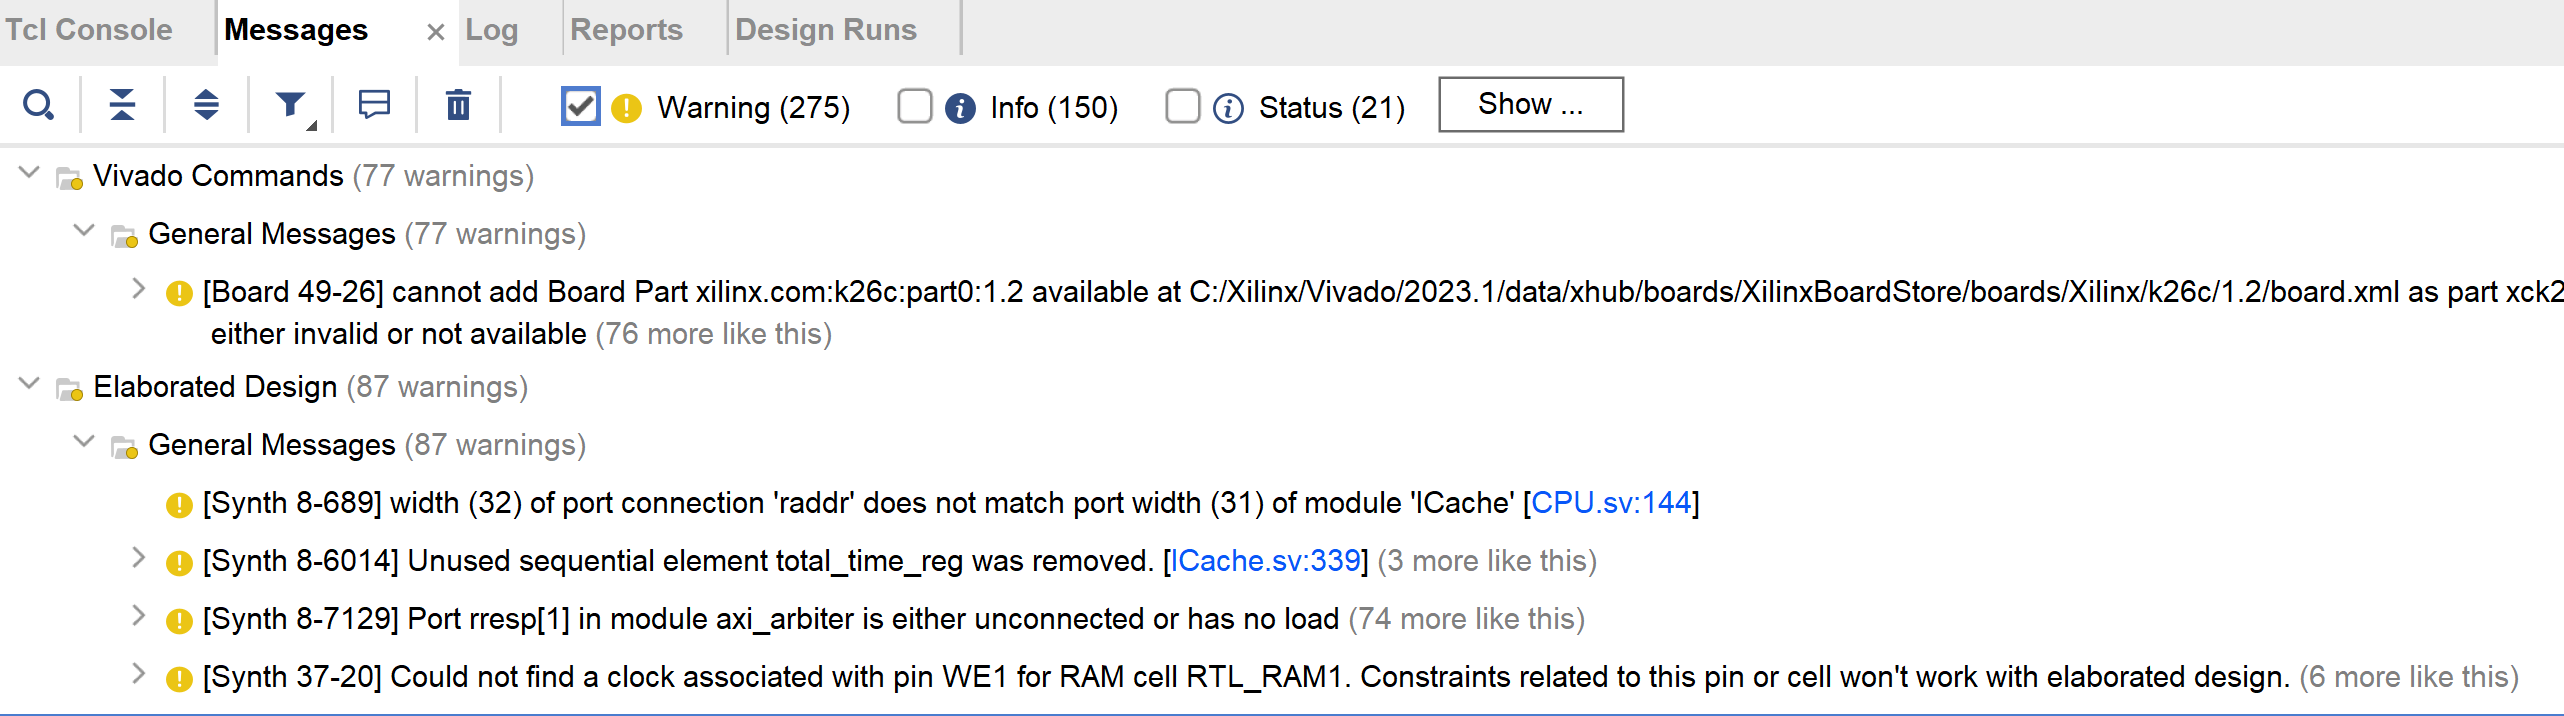Click the blue Info severity icon

(x=960, y=108)
